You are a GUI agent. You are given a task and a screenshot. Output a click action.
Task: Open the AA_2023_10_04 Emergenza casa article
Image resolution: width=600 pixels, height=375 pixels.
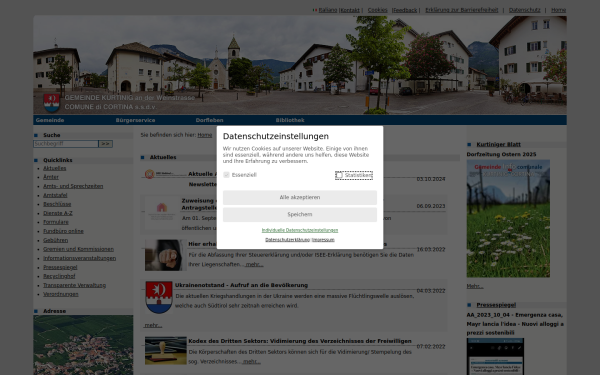pyautogui.click(x=515, y=324)
